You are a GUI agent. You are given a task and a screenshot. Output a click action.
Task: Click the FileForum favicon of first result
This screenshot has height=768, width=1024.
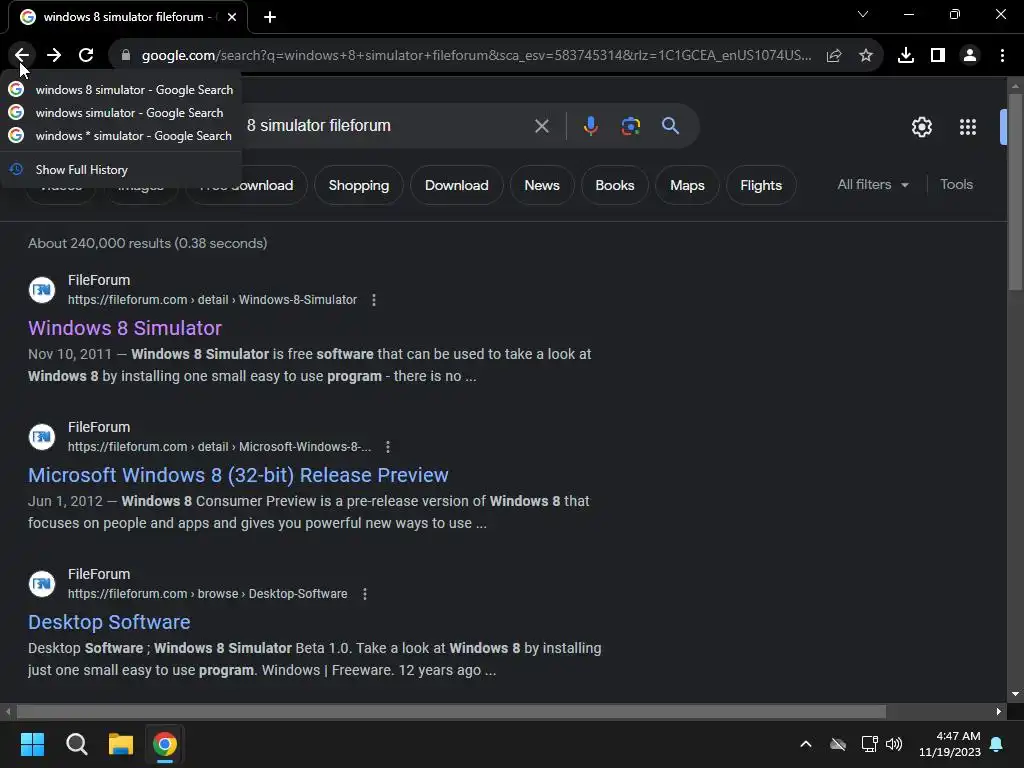(42, 289)
